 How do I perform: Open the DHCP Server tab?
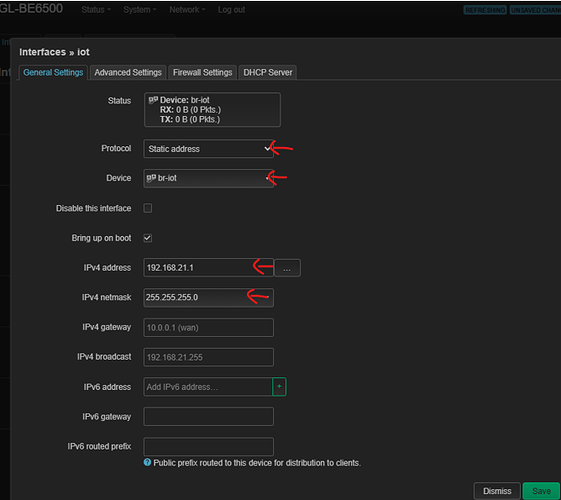tap(268, 73)
